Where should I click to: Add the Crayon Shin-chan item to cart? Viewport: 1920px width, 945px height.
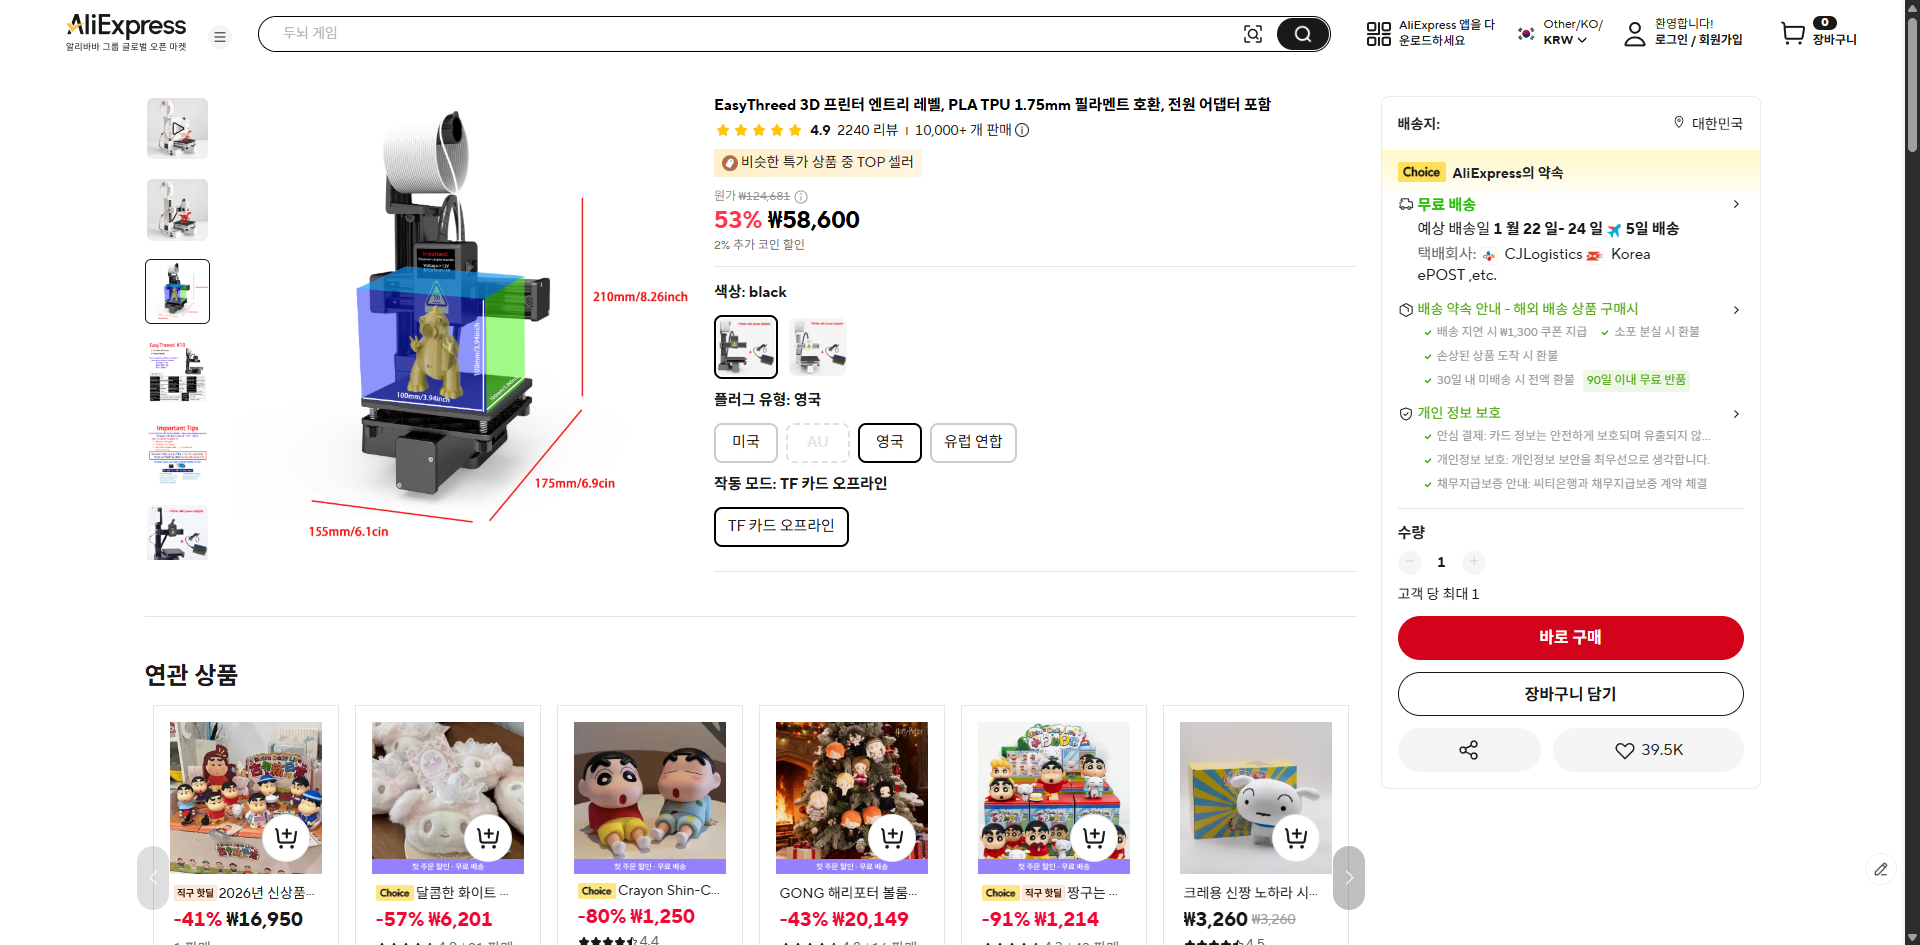coord(690,837)
